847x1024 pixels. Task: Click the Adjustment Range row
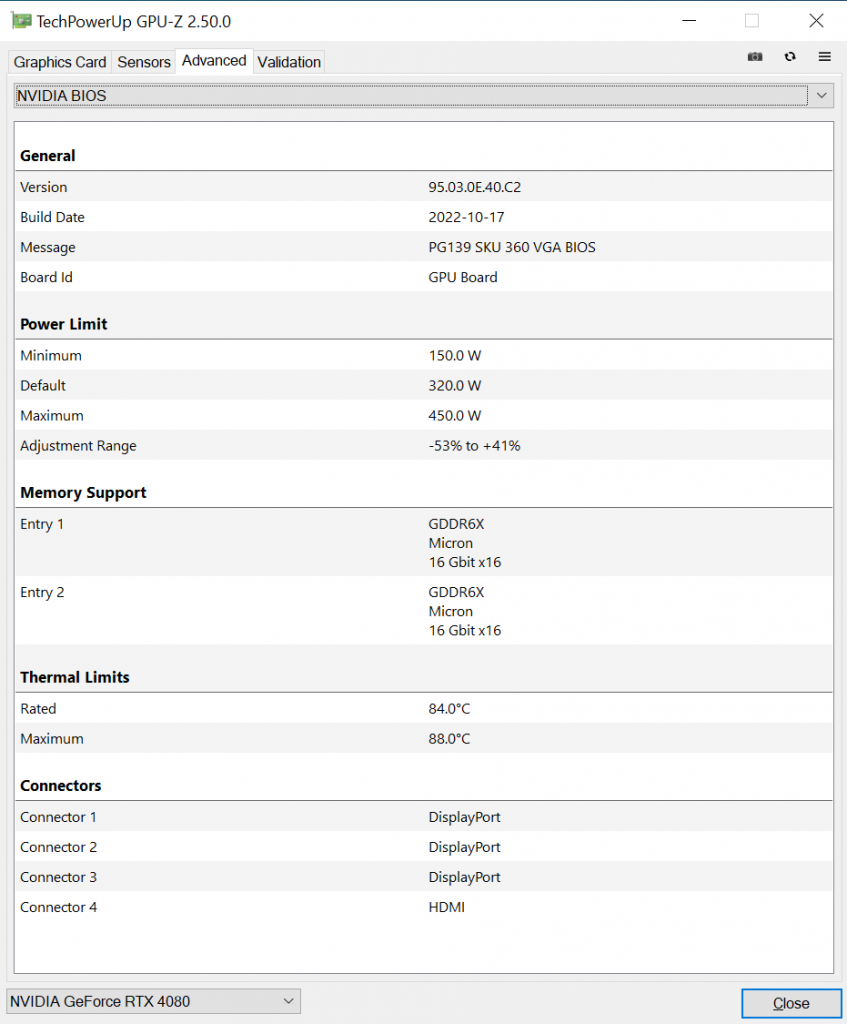click(x=424, y=445)
